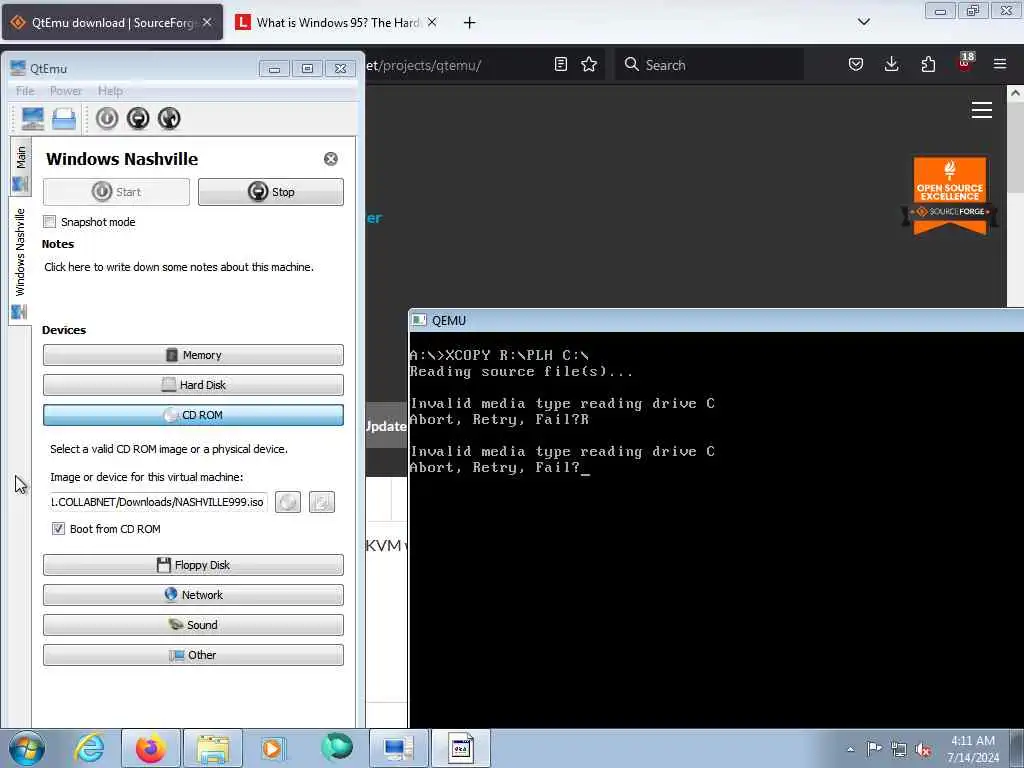Click the stop icon in QtEmu toolbar
1024x768 pixels.
138,118
